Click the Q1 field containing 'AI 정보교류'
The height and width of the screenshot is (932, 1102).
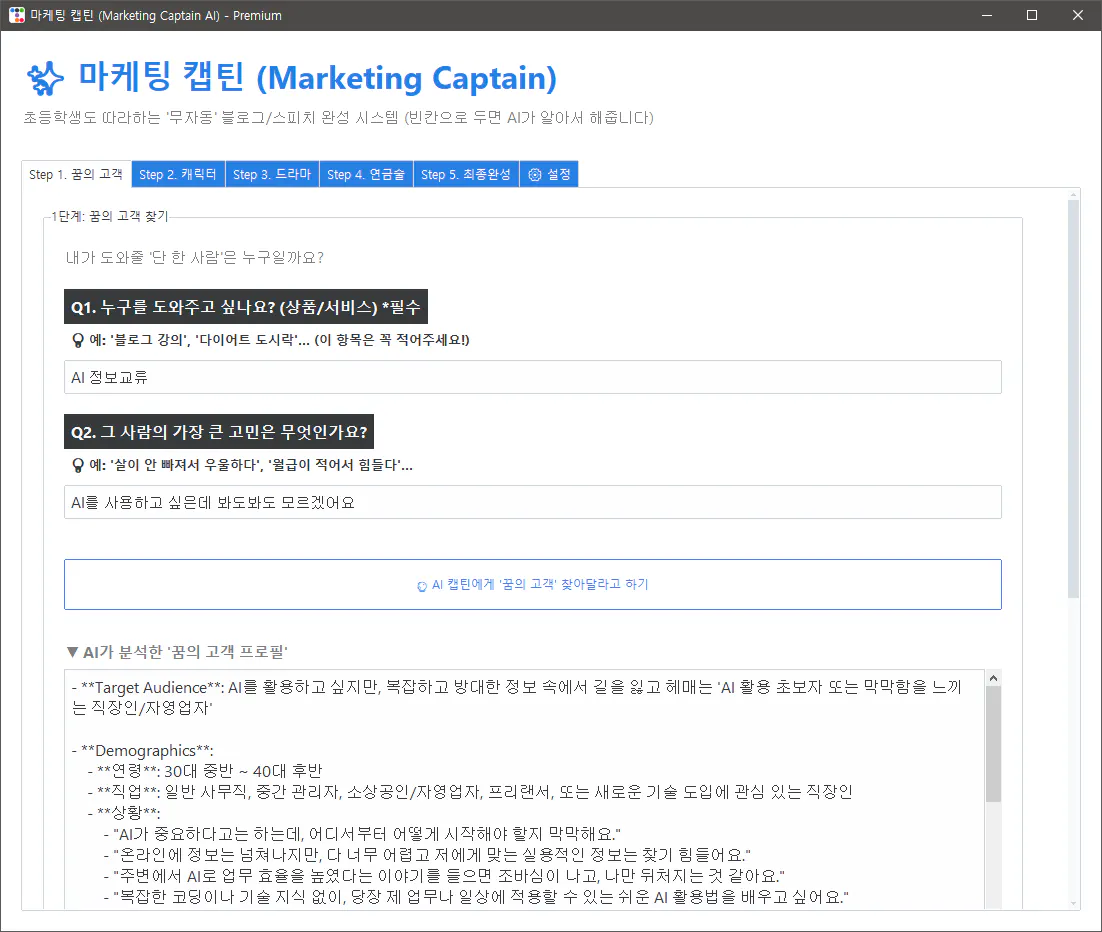[x=532, y=377]
